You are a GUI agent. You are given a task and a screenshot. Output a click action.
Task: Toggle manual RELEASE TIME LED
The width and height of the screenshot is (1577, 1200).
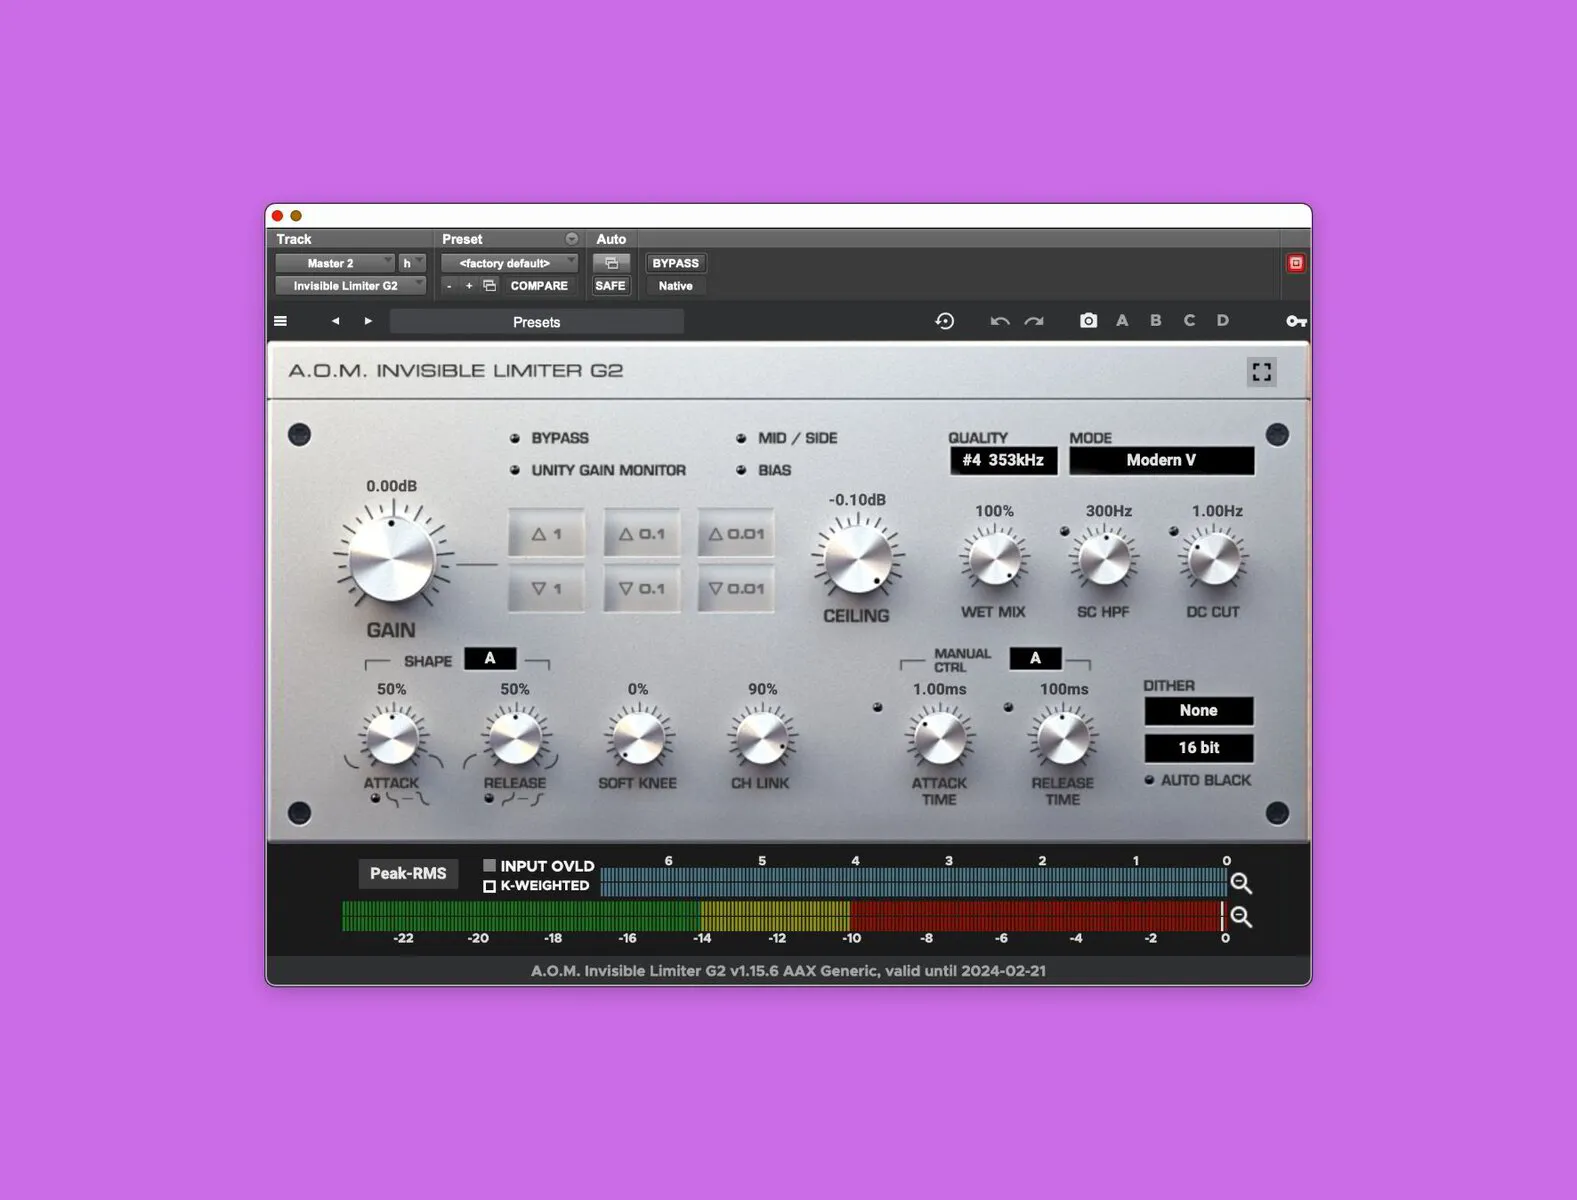pyautogui.click(x=1008, y=707)
